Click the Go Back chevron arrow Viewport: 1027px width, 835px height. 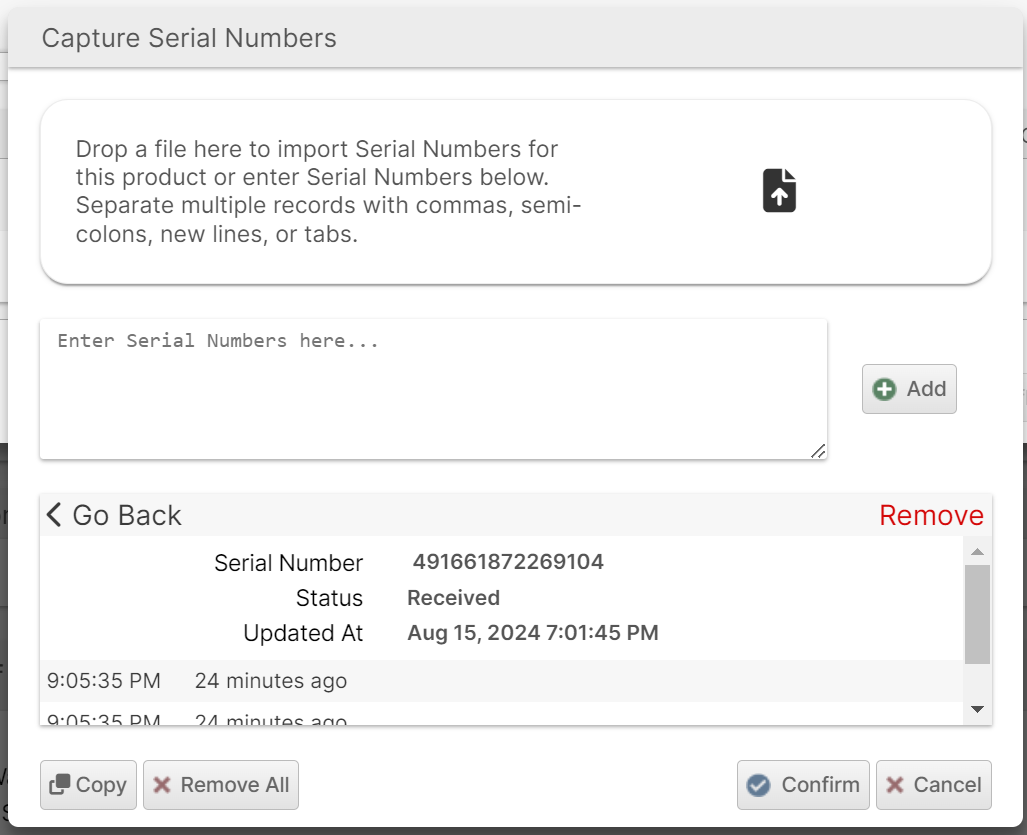[x=54, y=515]
